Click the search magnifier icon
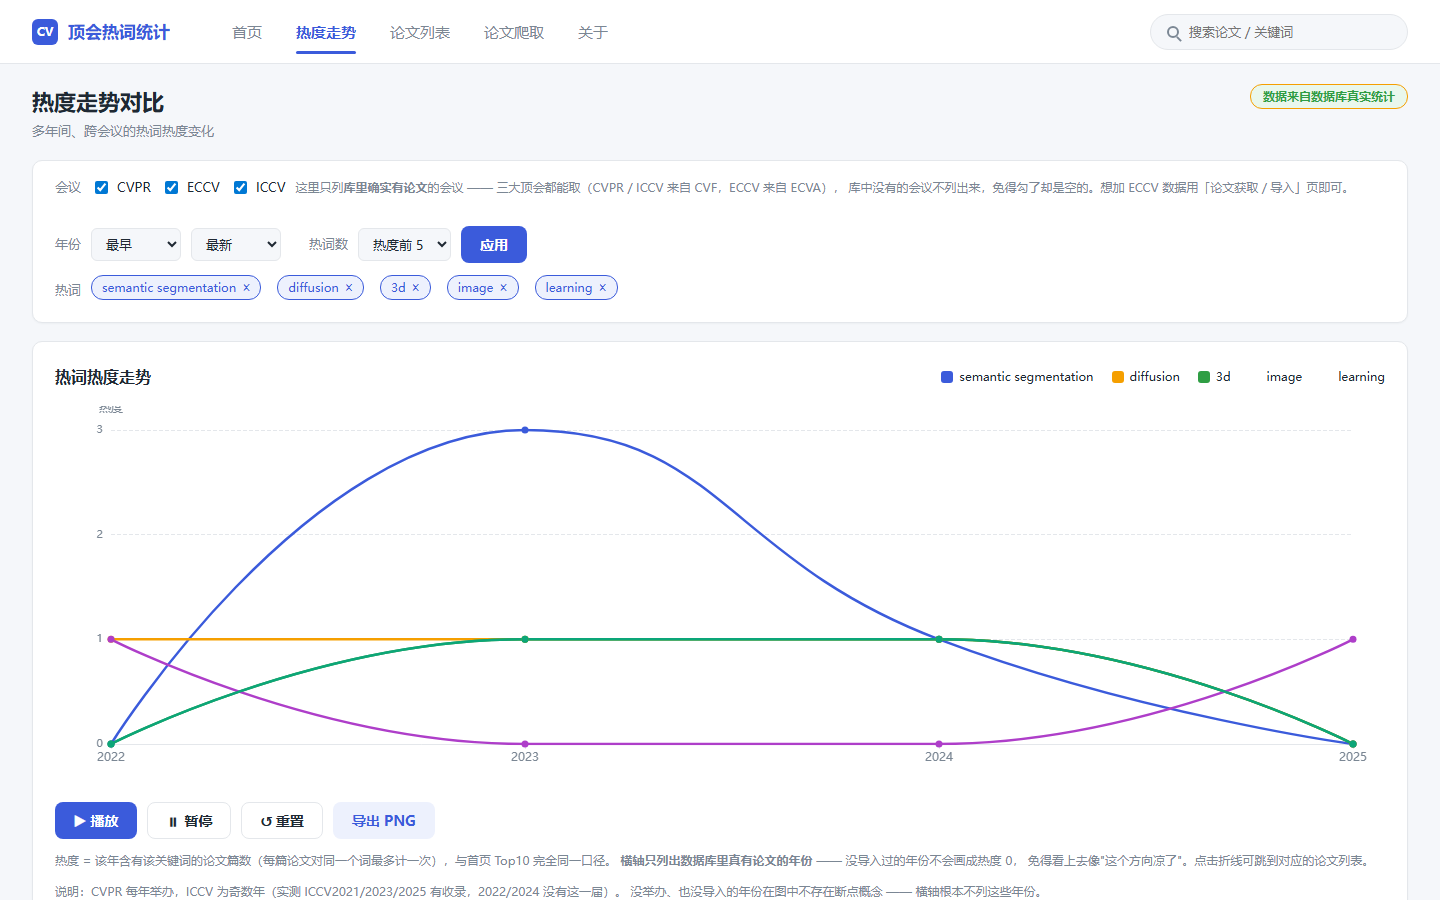 [1173, 33]
